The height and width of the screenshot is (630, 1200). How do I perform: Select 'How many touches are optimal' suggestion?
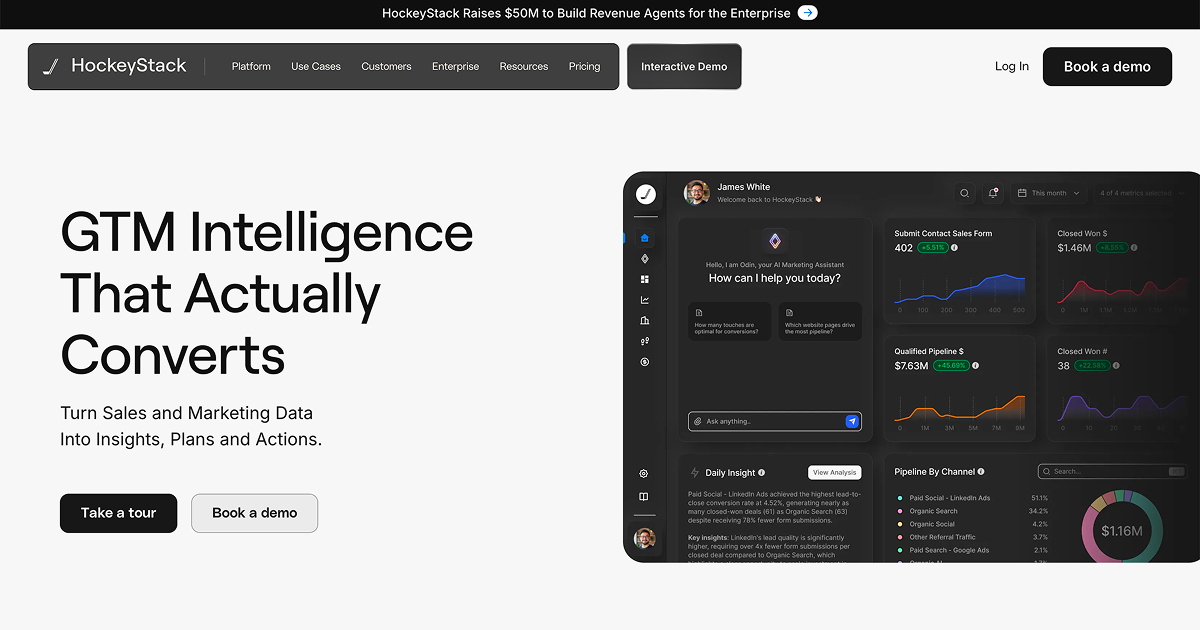tap(728, 322)
